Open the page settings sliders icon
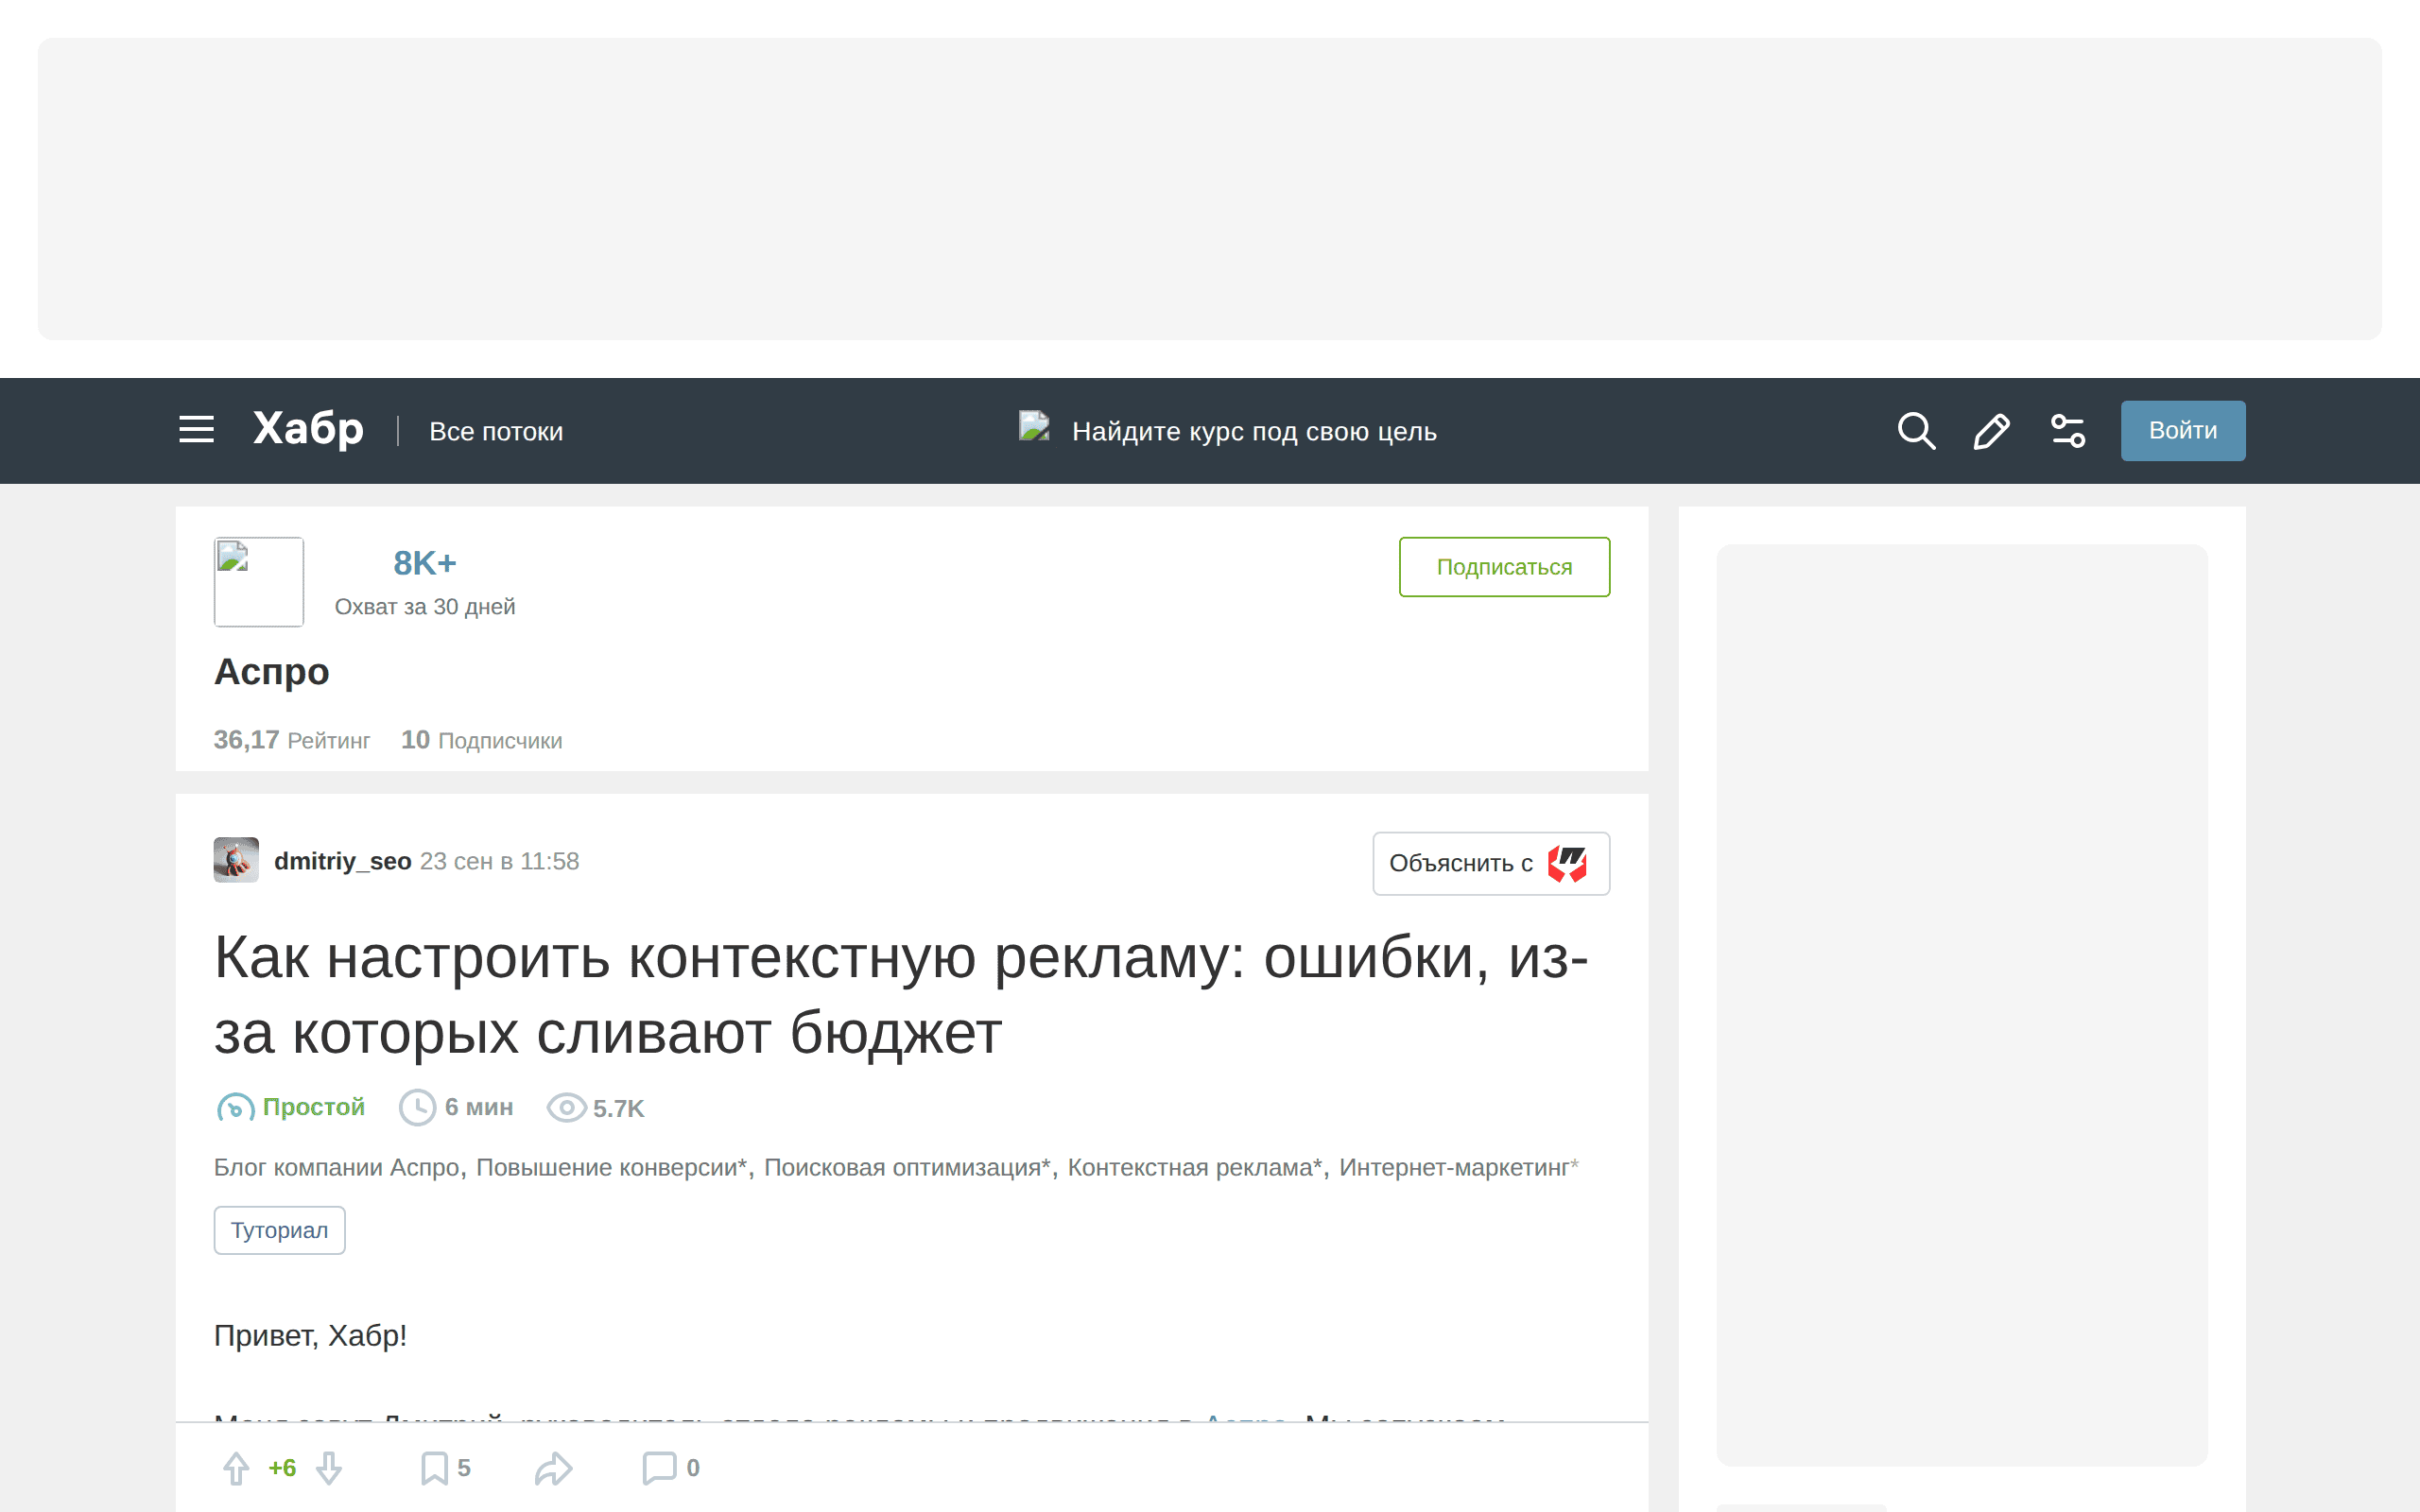The image size is (2420, 1512). coord(2067,431)
